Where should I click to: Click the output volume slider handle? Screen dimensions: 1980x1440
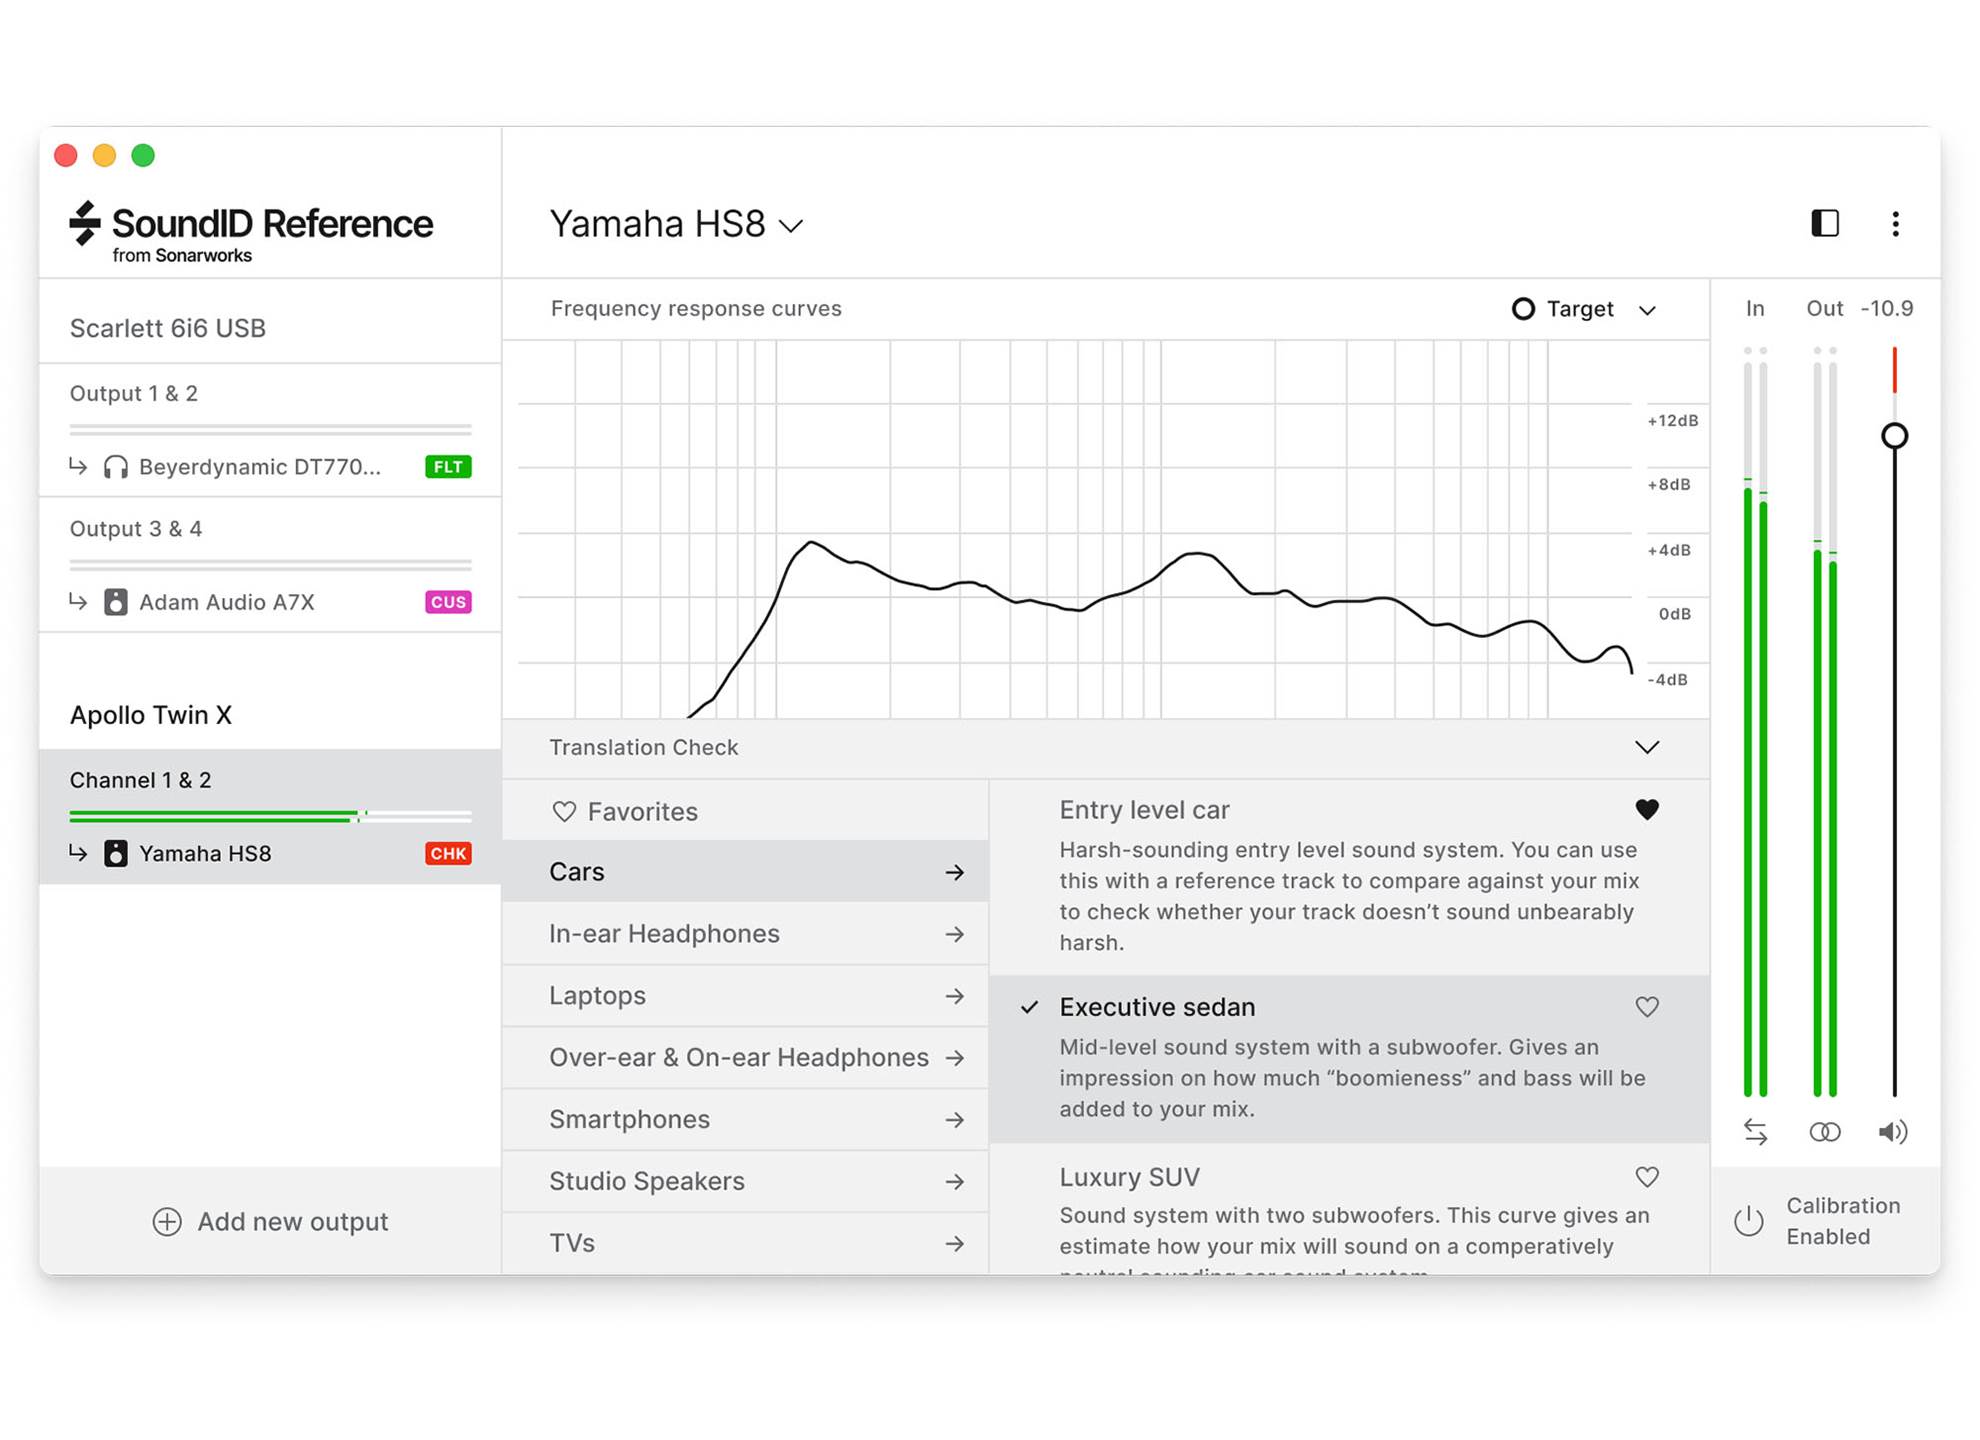pos(1894,436)
